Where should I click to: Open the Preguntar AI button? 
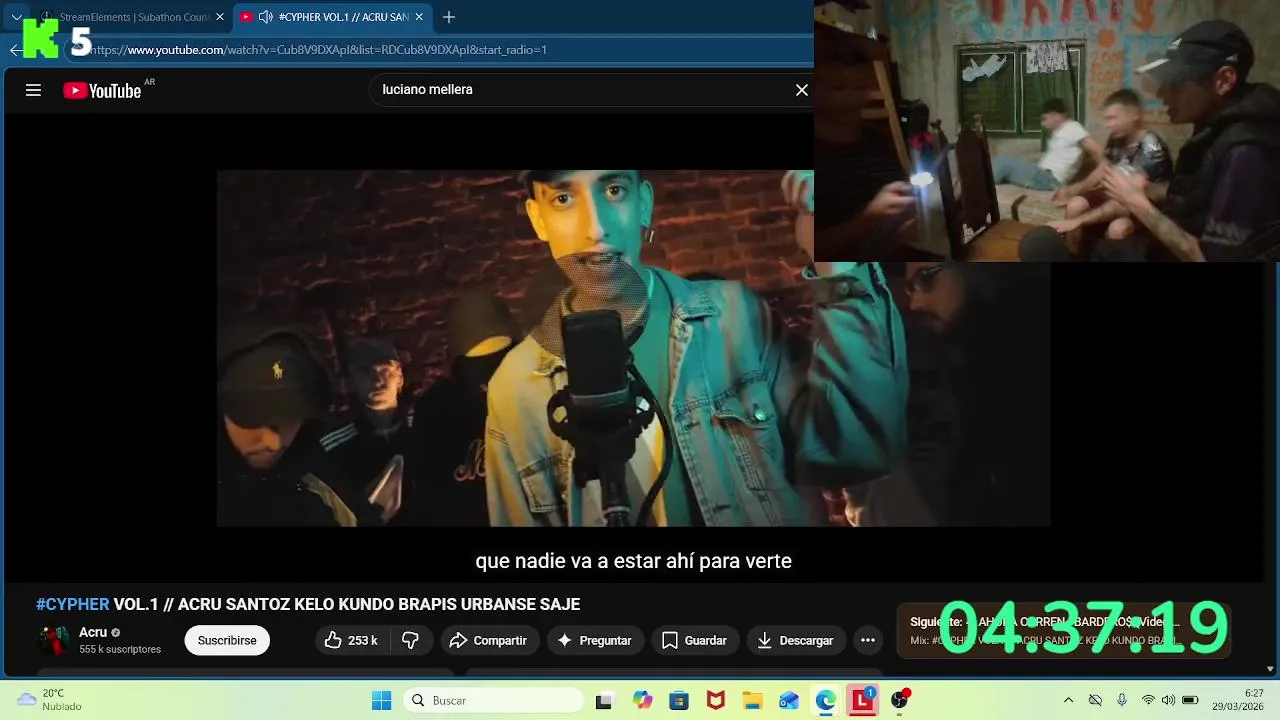(x=594, y=640)
